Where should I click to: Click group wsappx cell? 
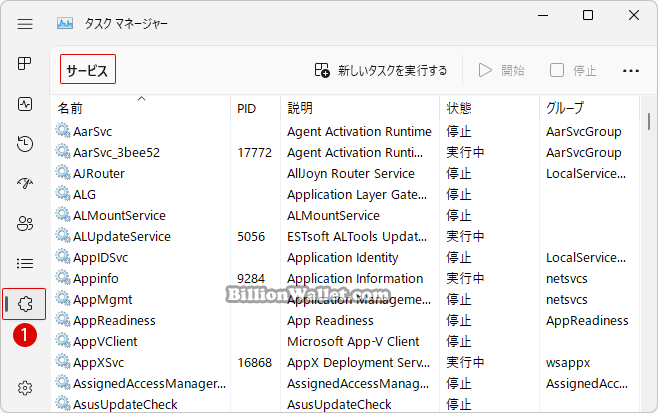click(568, 363)
